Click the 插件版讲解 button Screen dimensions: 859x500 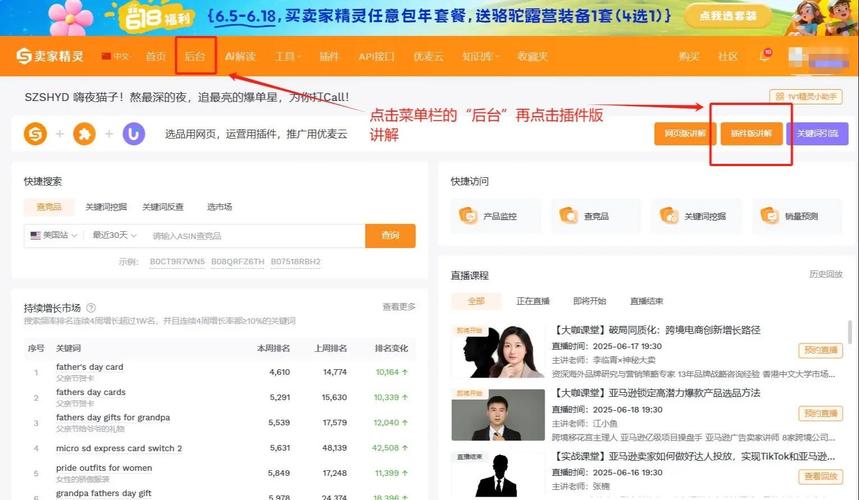point(751,134)
